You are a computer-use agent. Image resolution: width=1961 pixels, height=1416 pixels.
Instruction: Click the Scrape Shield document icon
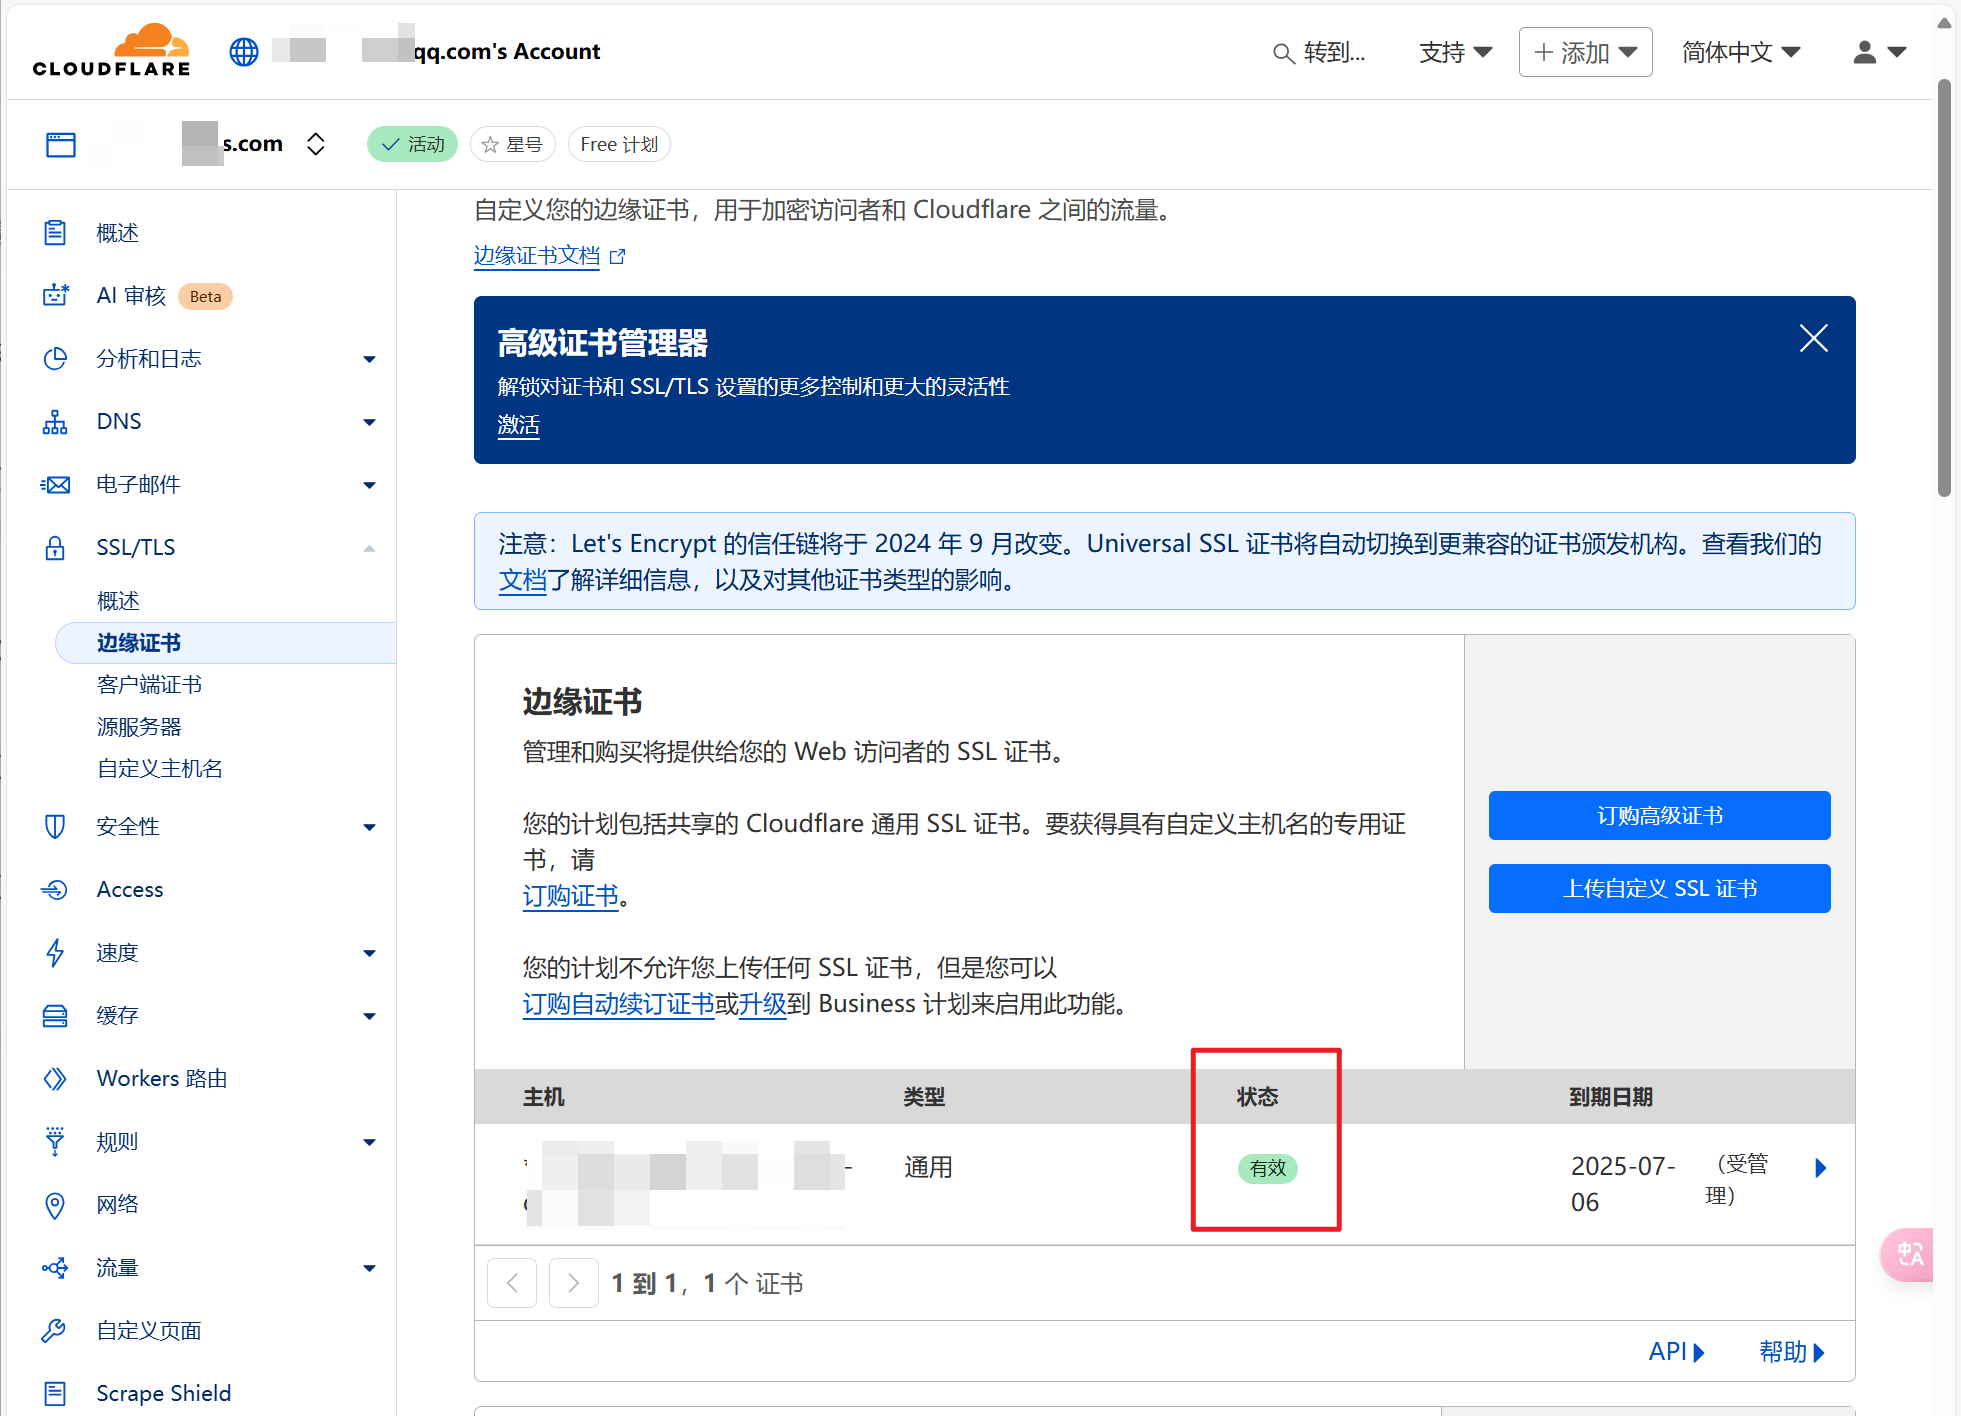coord(55,1393)
